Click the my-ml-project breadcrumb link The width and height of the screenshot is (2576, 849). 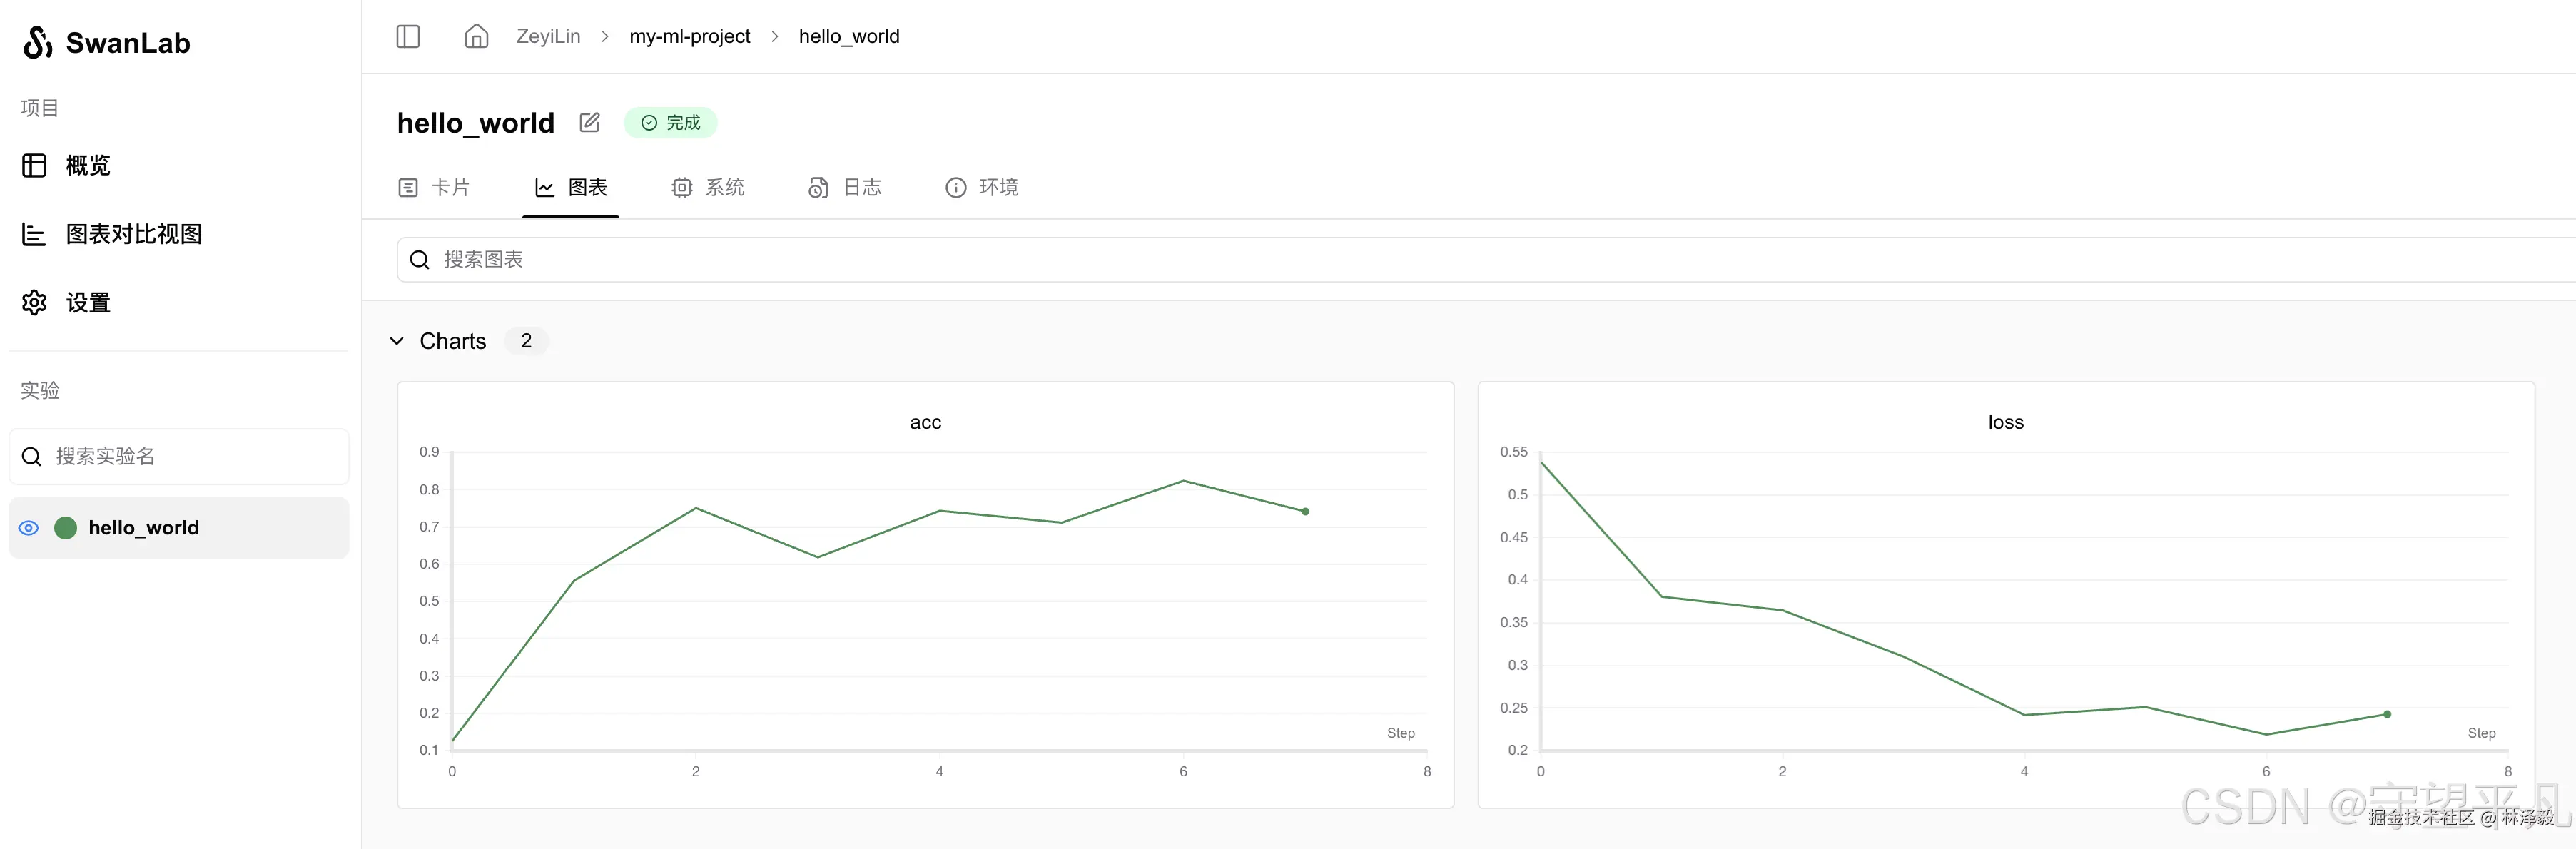(x=689, y=37)
